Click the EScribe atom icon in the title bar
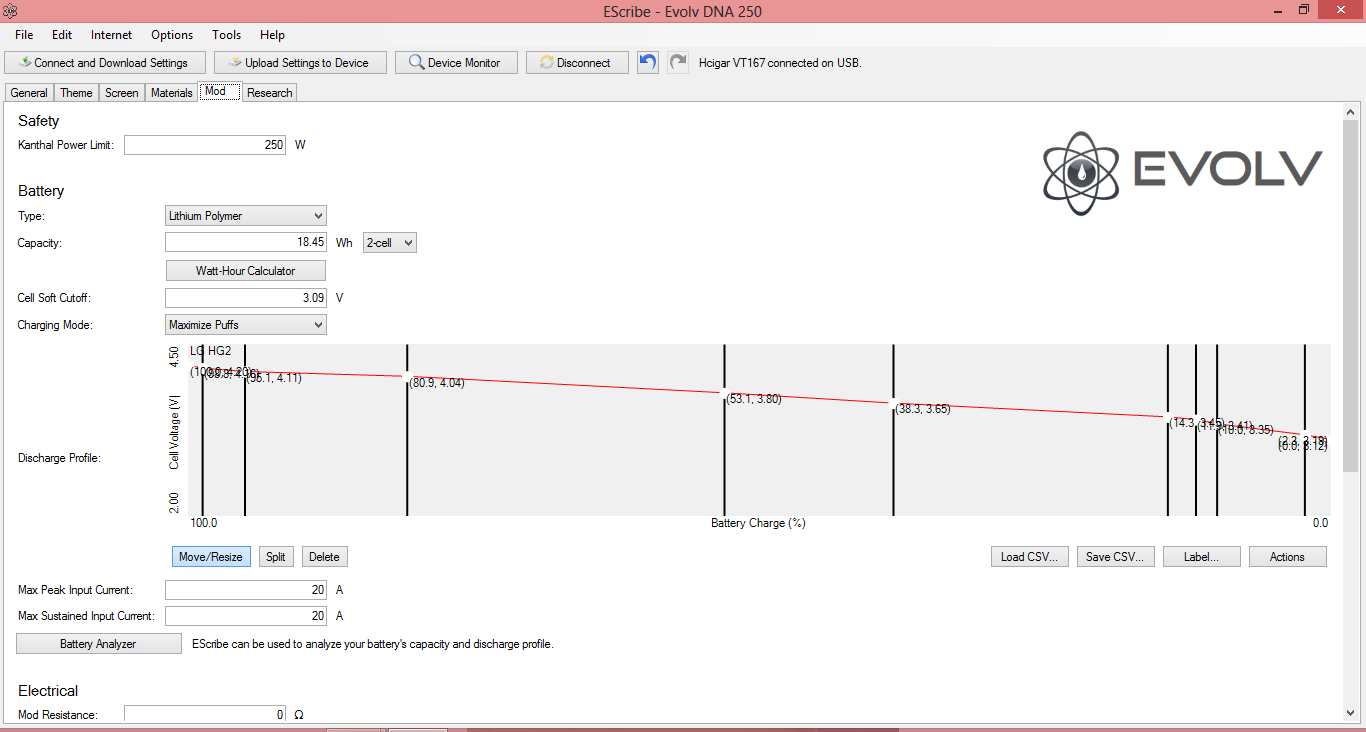1366x732 pixels. click(x=11, y=11)
